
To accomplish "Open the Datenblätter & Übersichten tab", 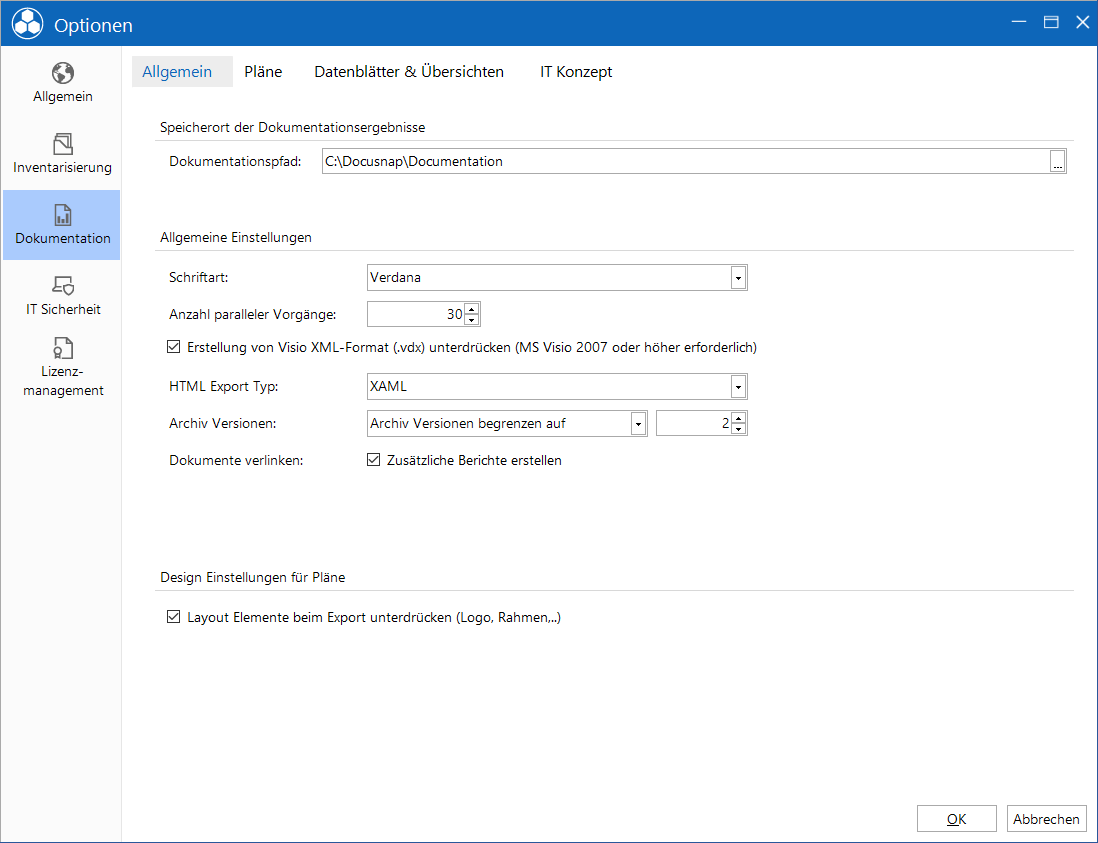I will click(x=409, y=71).
